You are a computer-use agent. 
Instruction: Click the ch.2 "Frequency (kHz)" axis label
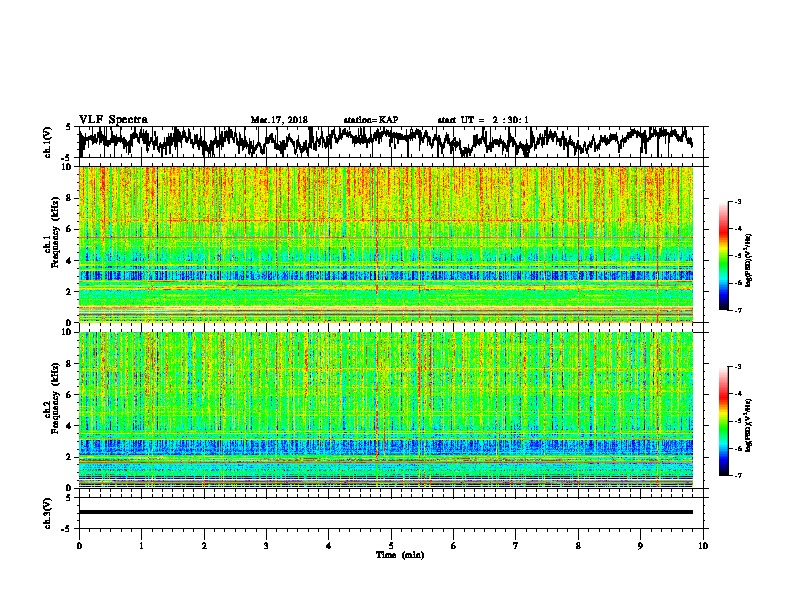[x=55, y=398]
